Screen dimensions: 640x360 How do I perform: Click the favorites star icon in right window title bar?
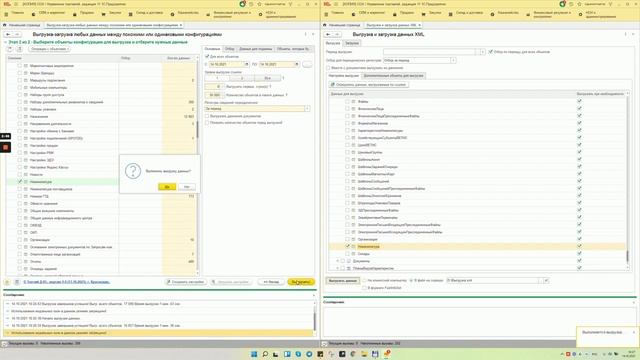tap(579, 4)
